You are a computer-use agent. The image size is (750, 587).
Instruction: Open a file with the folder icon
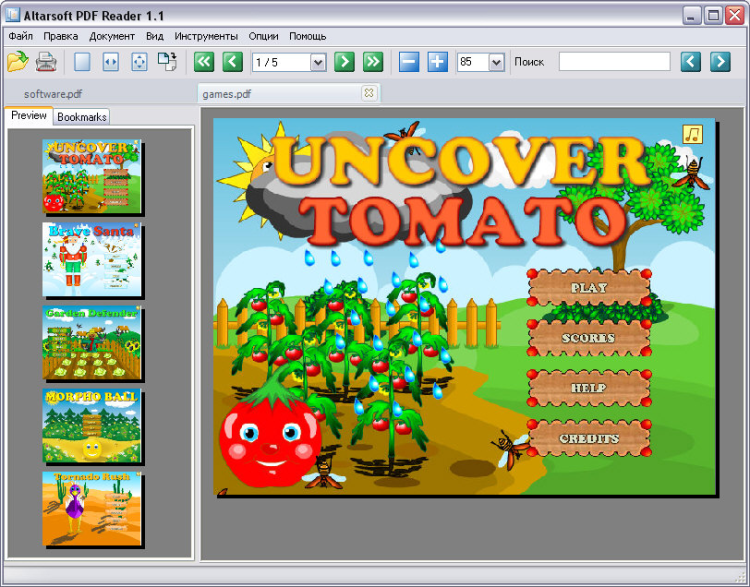point(18,62)
